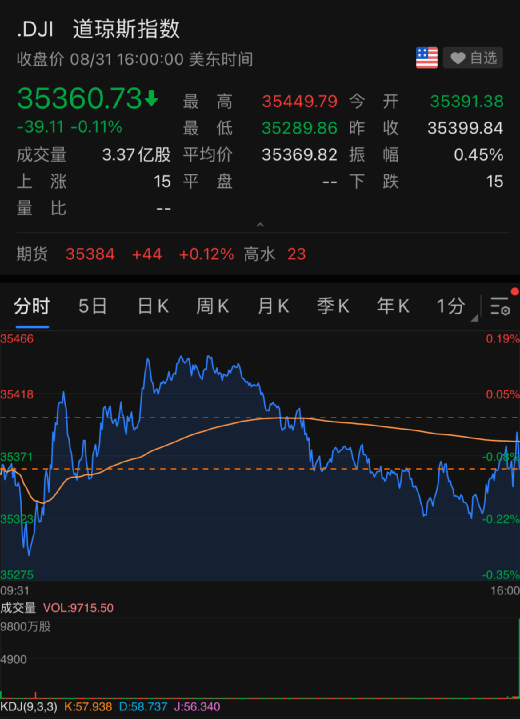Click the 35360.73 closing price
This screenshot has height=719, width=520.
[79, 98]
